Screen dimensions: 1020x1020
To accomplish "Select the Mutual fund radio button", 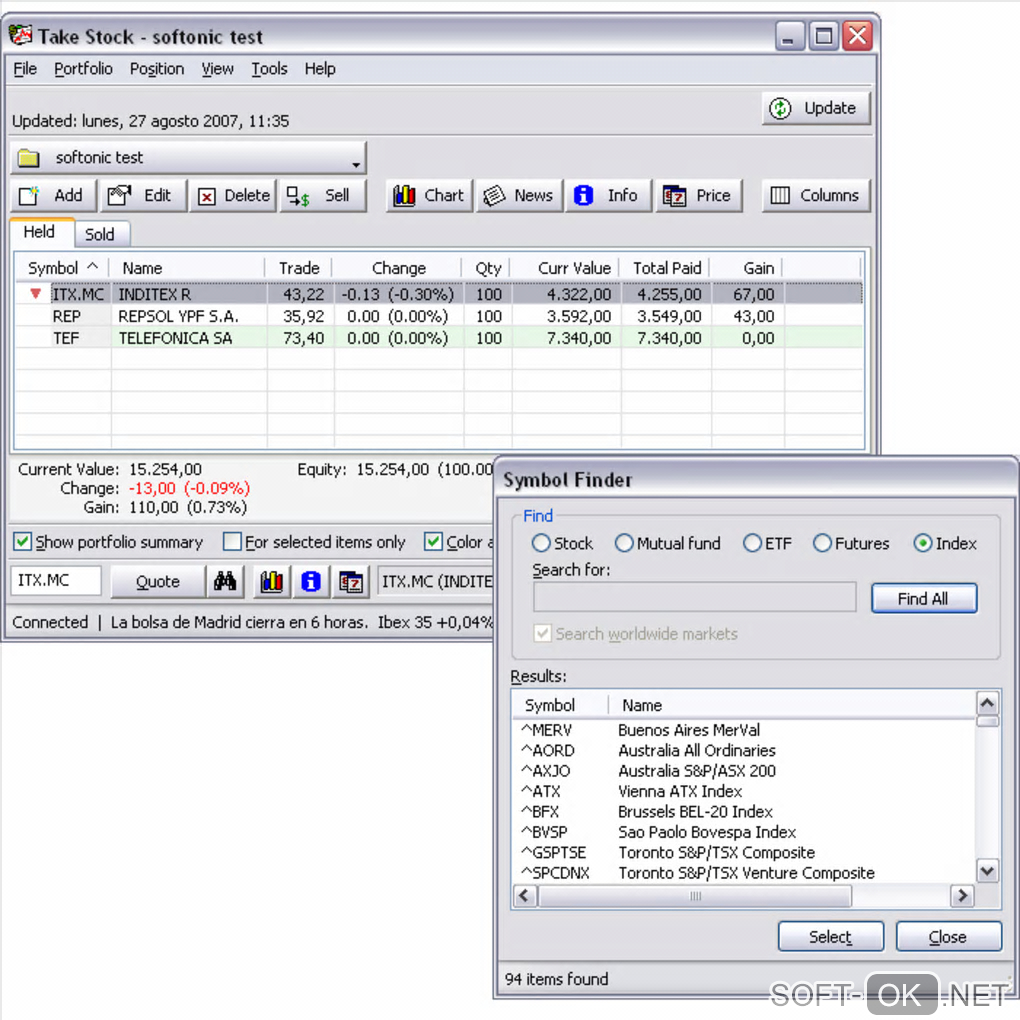I will 624,543.
